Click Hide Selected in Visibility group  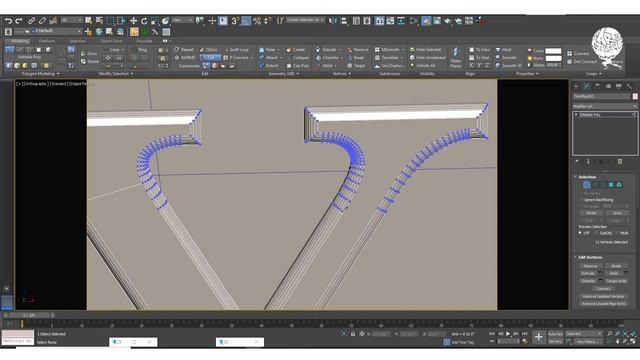pos(426,49)
